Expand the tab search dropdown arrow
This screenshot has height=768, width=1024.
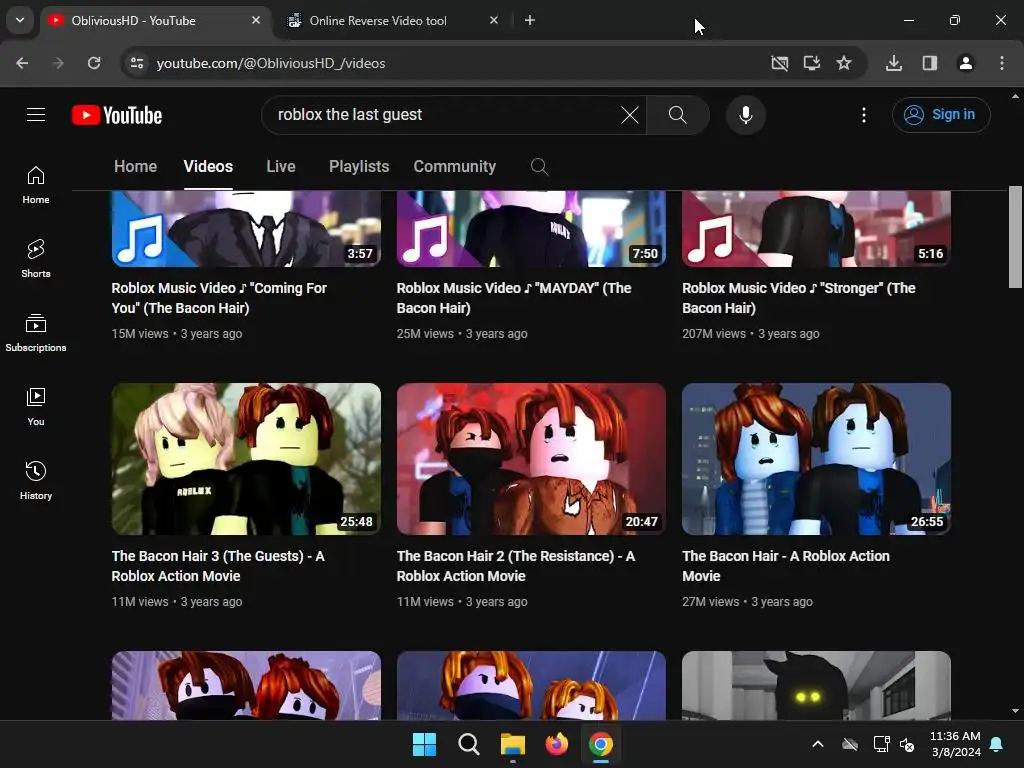tap(20, 20)
